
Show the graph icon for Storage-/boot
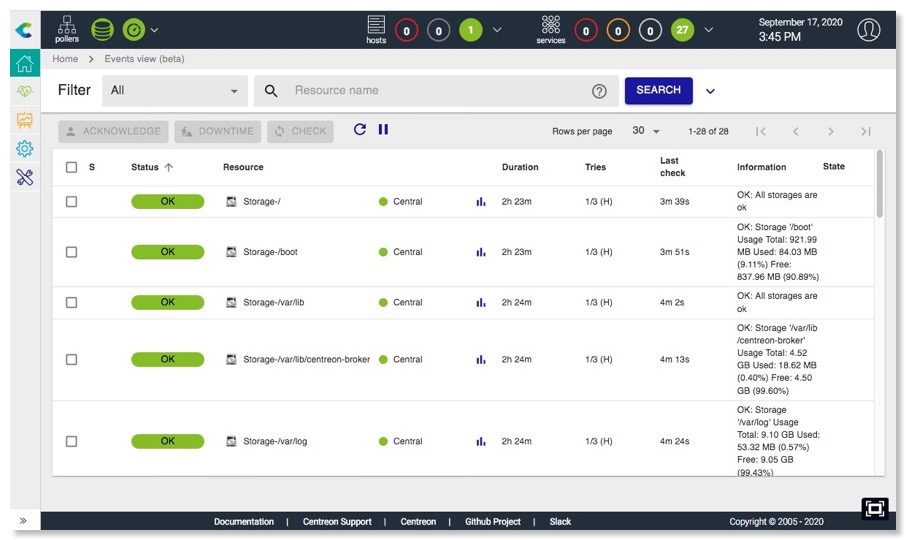point(481,252)
